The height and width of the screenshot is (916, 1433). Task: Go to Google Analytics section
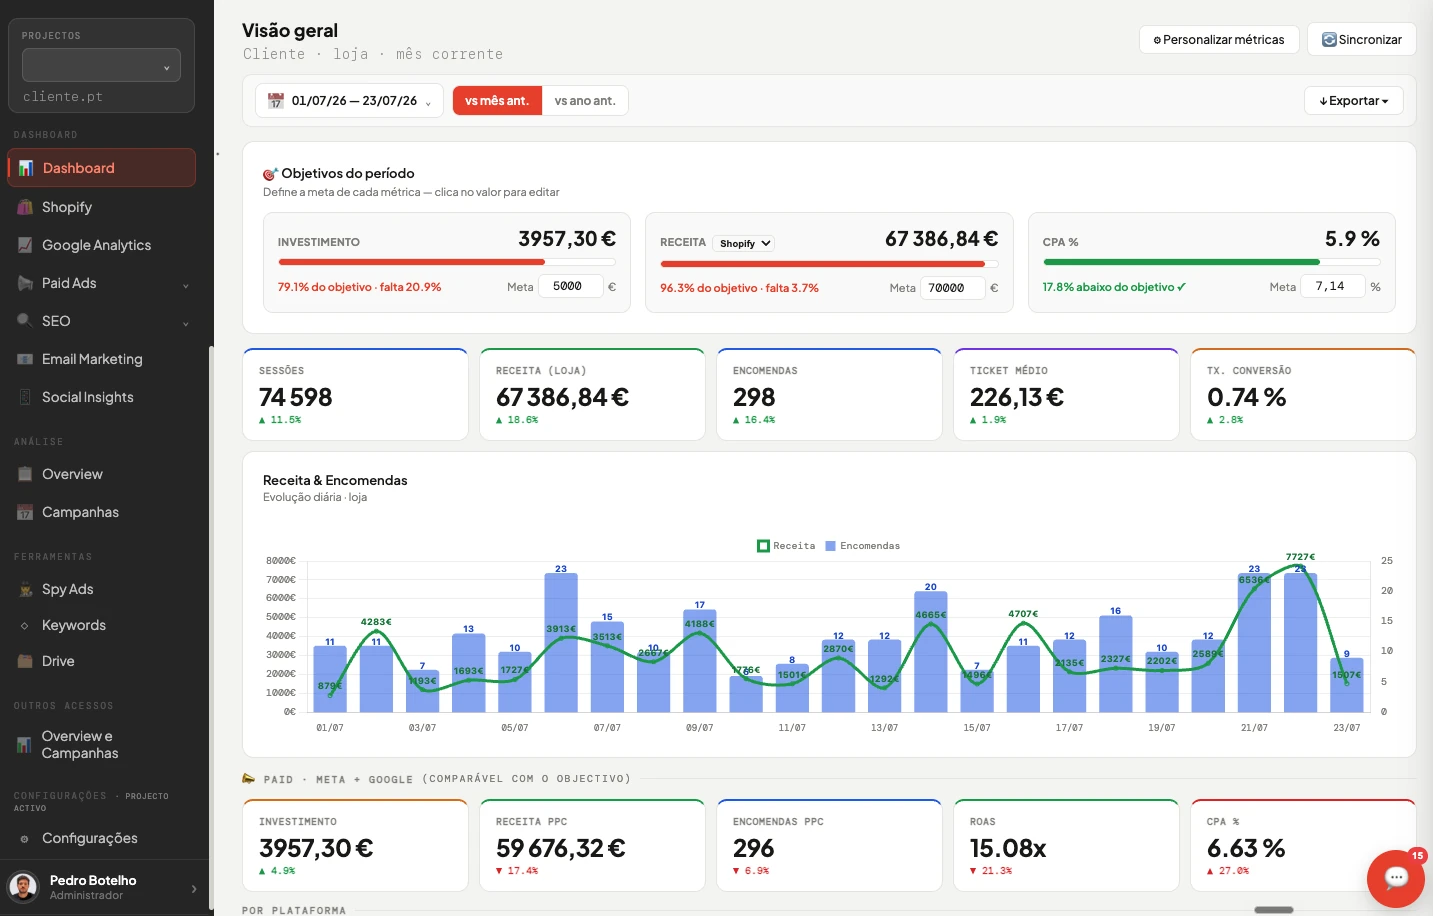101,245
